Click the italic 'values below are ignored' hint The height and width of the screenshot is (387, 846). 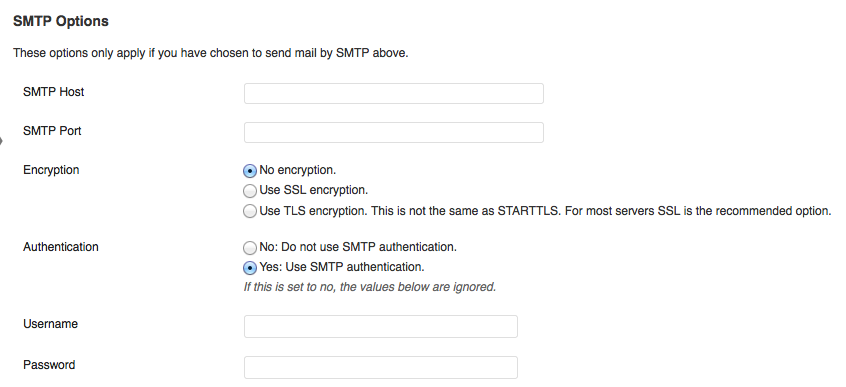pyautogui.click(x=370, y=287)
